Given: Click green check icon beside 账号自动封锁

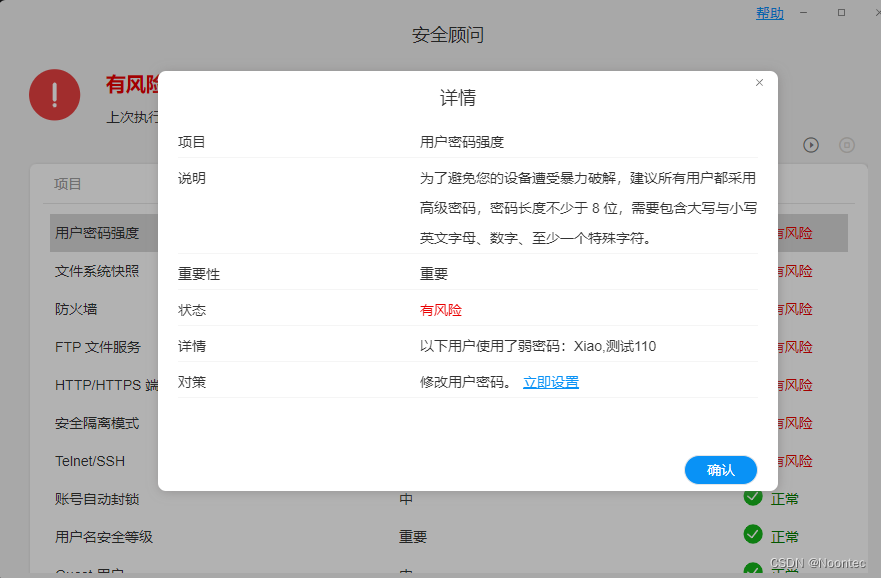Looking at the screenshot, I should [x=753, y=497].
